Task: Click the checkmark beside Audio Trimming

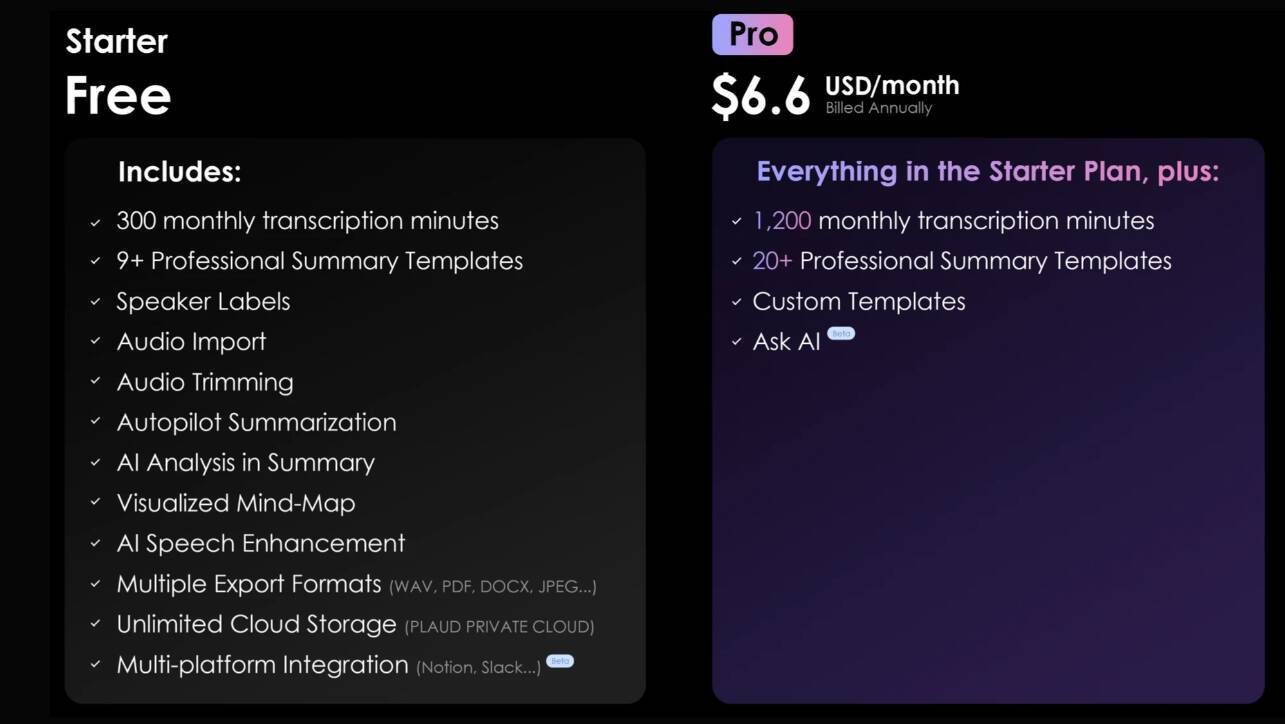Action: pyautogui.click(x=96, y=382)
